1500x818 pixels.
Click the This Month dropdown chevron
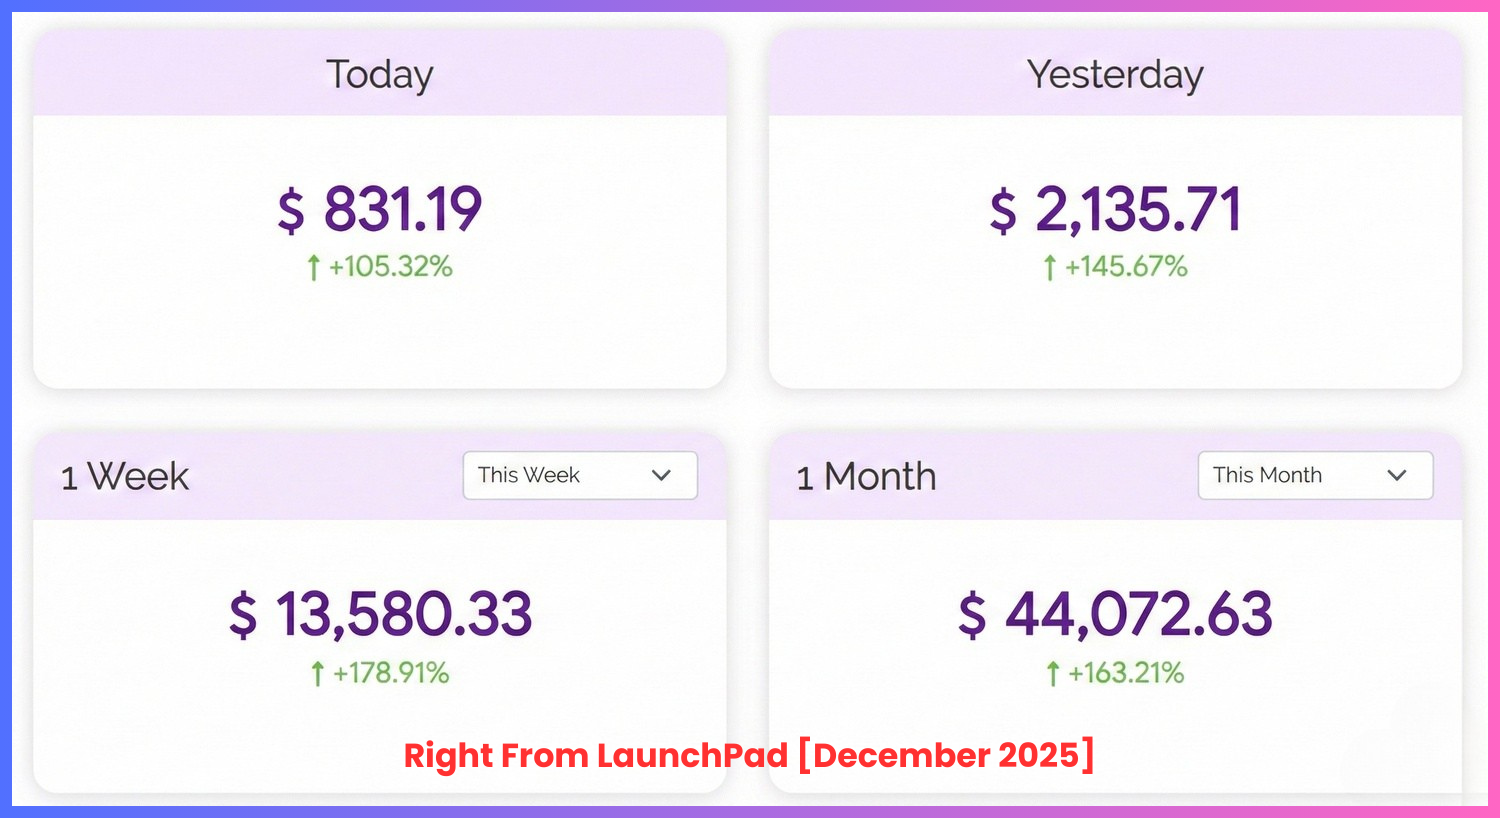coord(1397,476)
